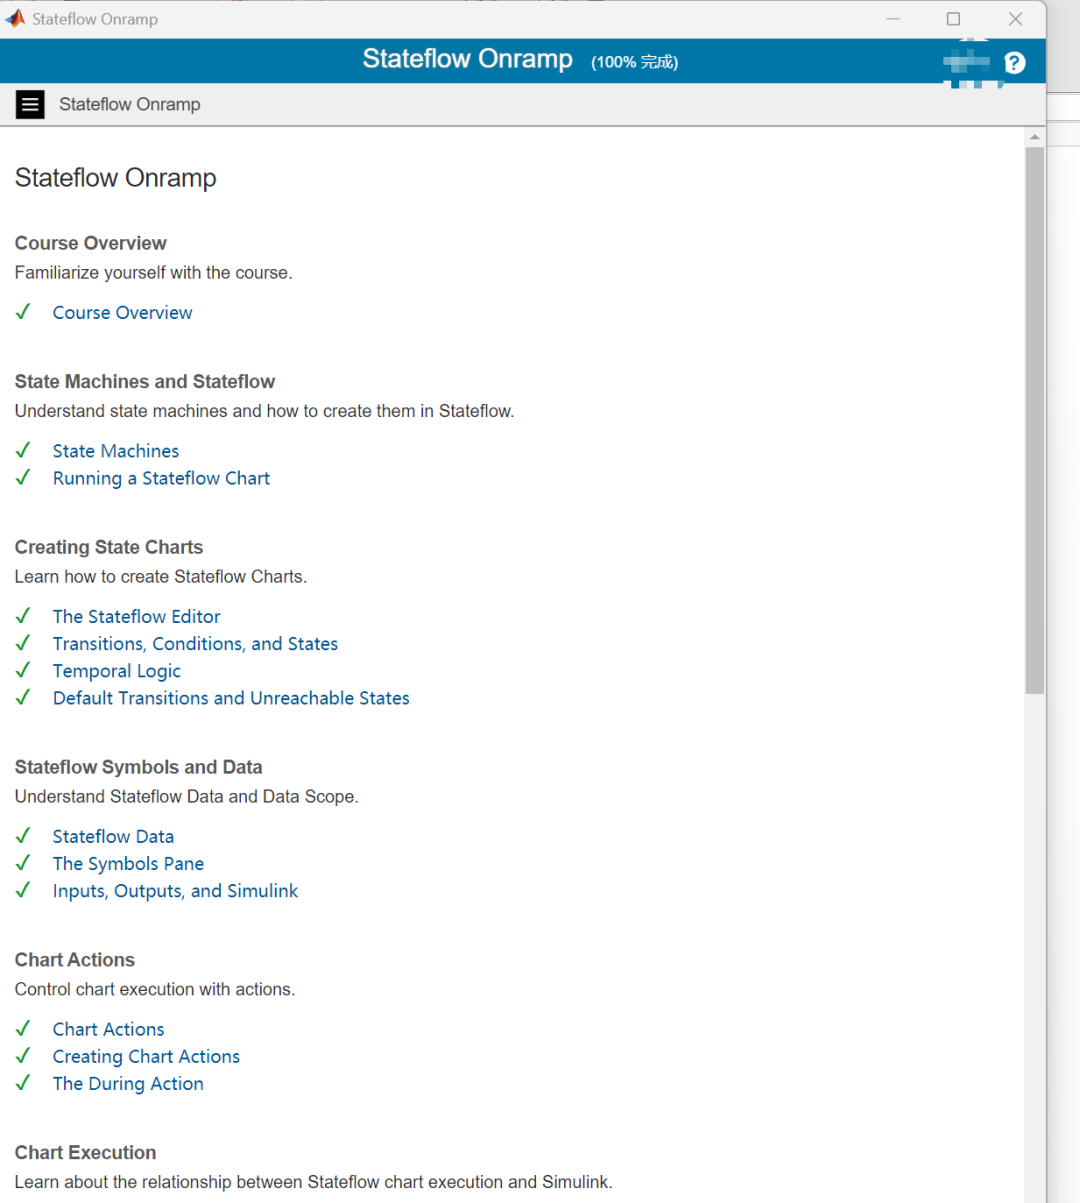Image resolution: width=1080 pixels, height=1203 pixels.
Task: Open Default Transitions and Unreachable States
Action: [x=231, y=698]
